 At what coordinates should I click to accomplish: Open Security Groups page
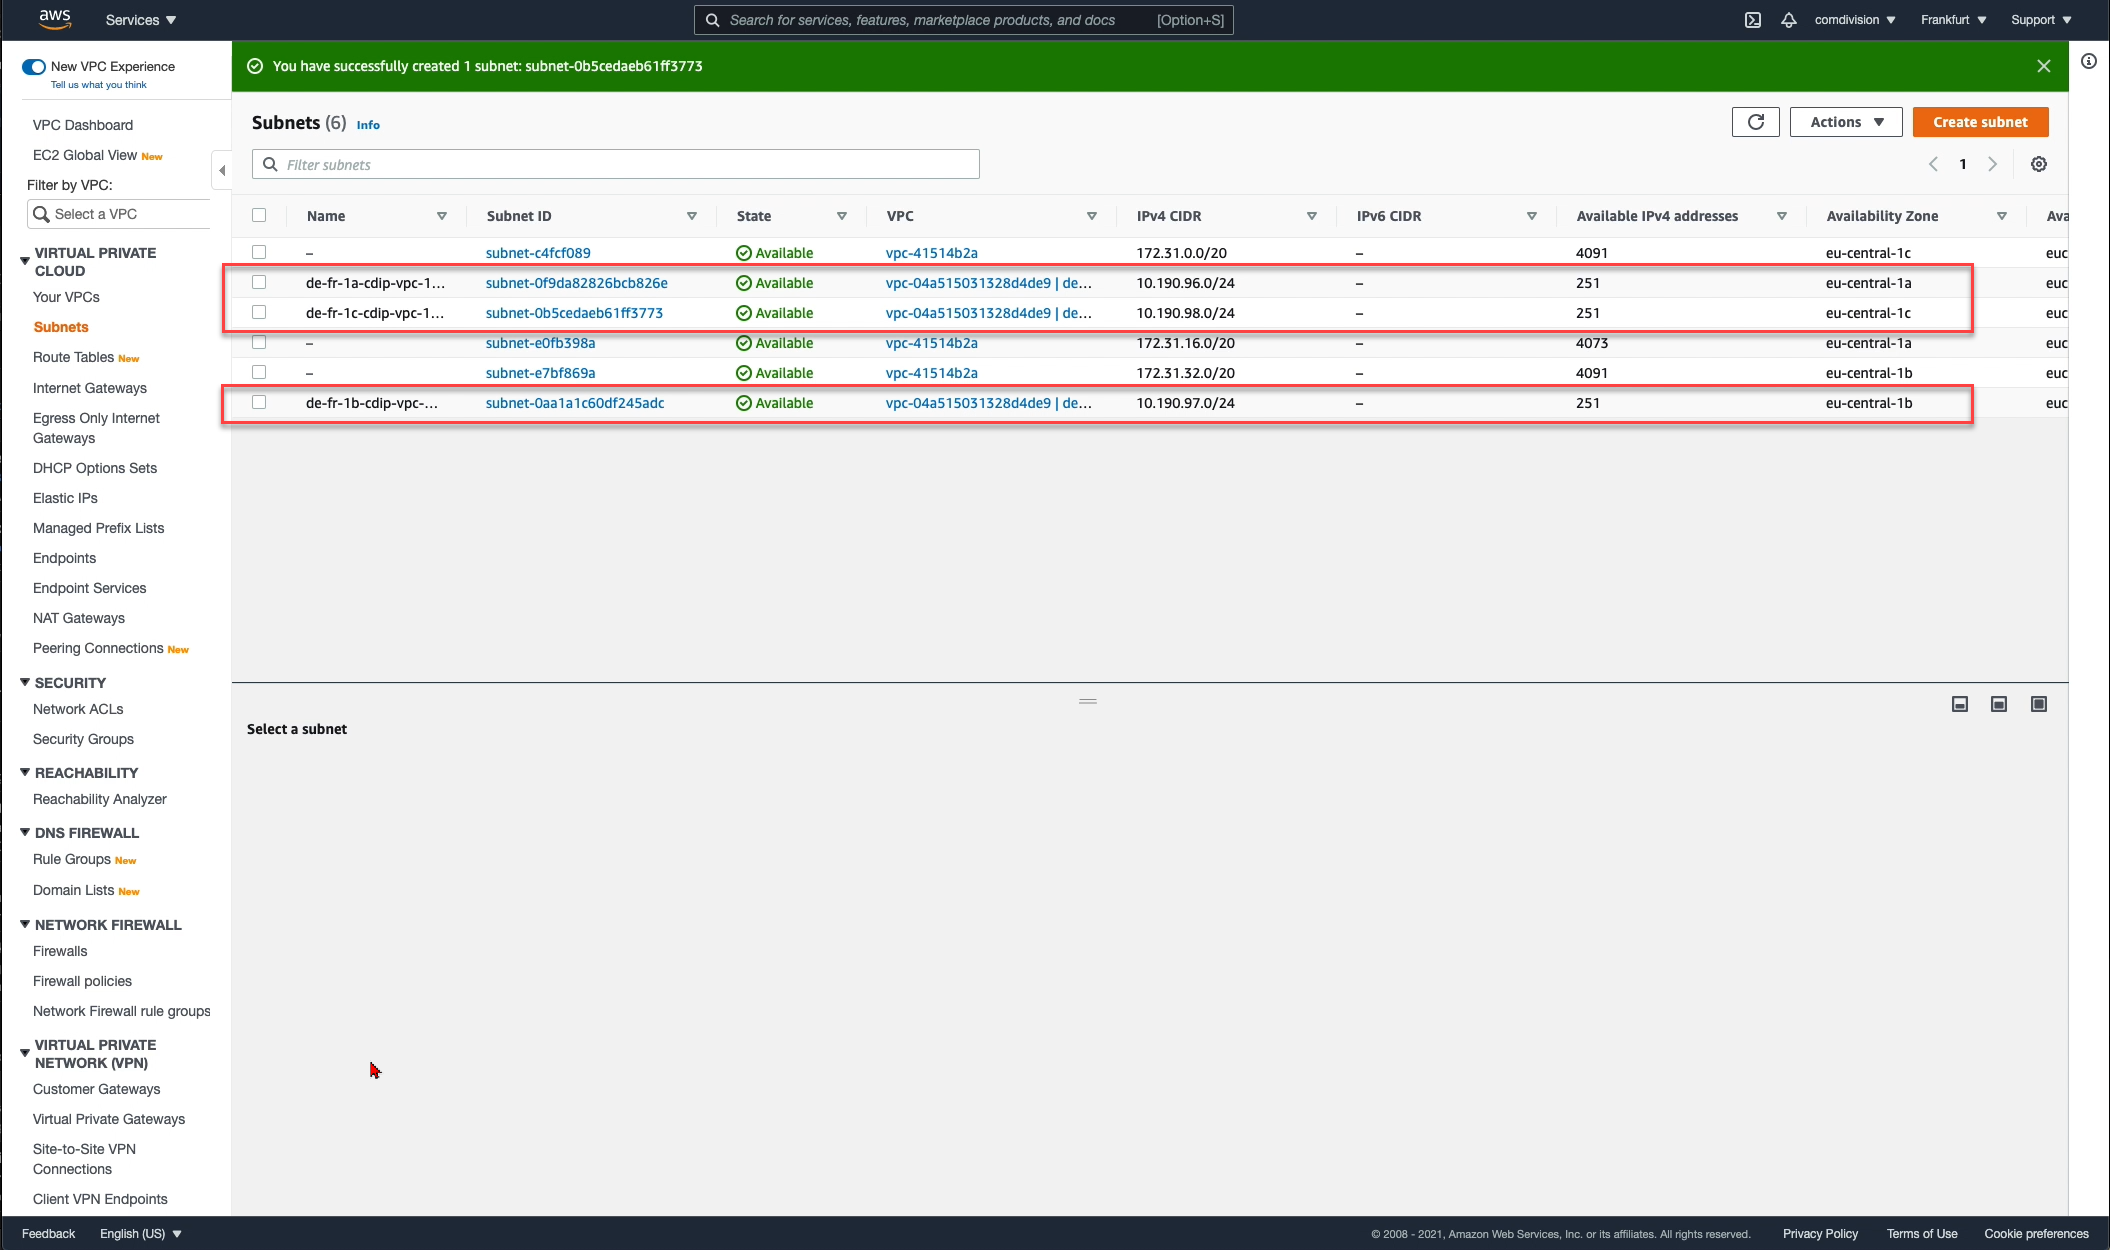[x=83, y=739]
